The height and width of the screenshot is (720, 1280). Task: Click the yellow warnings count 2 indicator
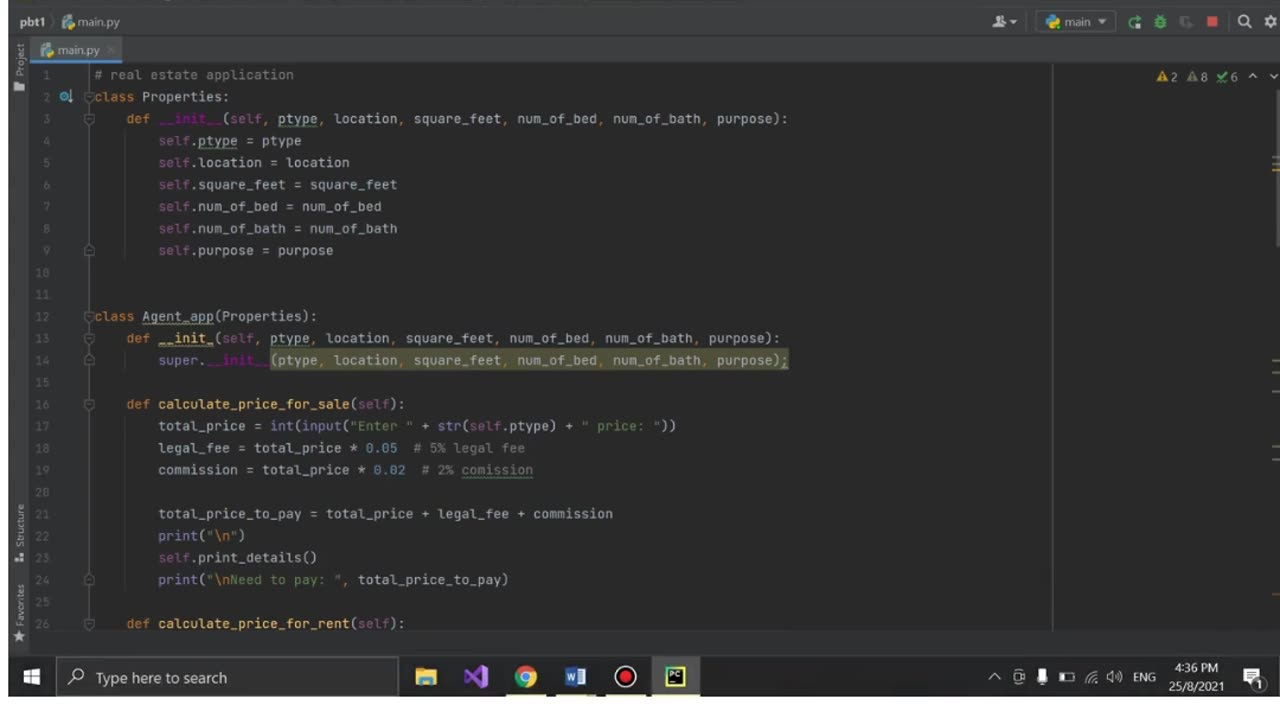tap(1167, 77)
